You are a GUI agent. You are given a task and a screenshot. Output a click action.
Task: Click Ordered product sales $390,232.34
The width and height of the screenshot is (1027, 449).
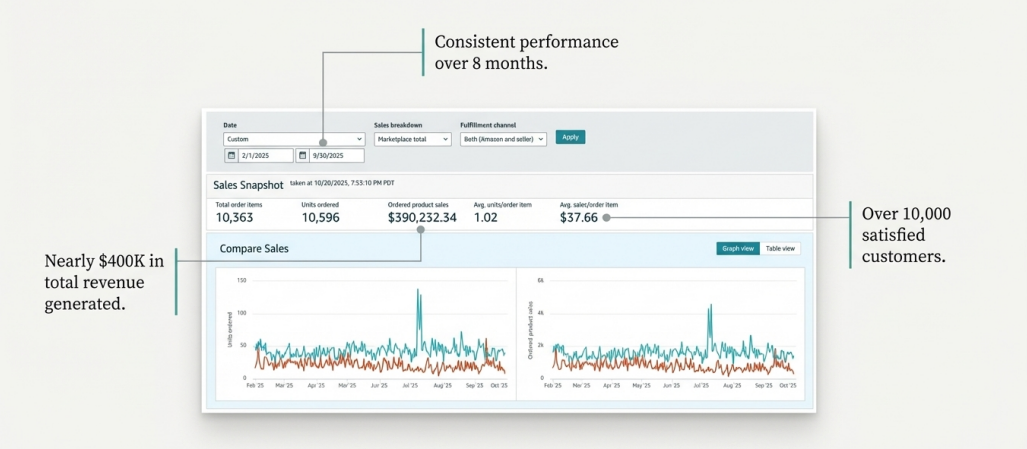point(421,217)
